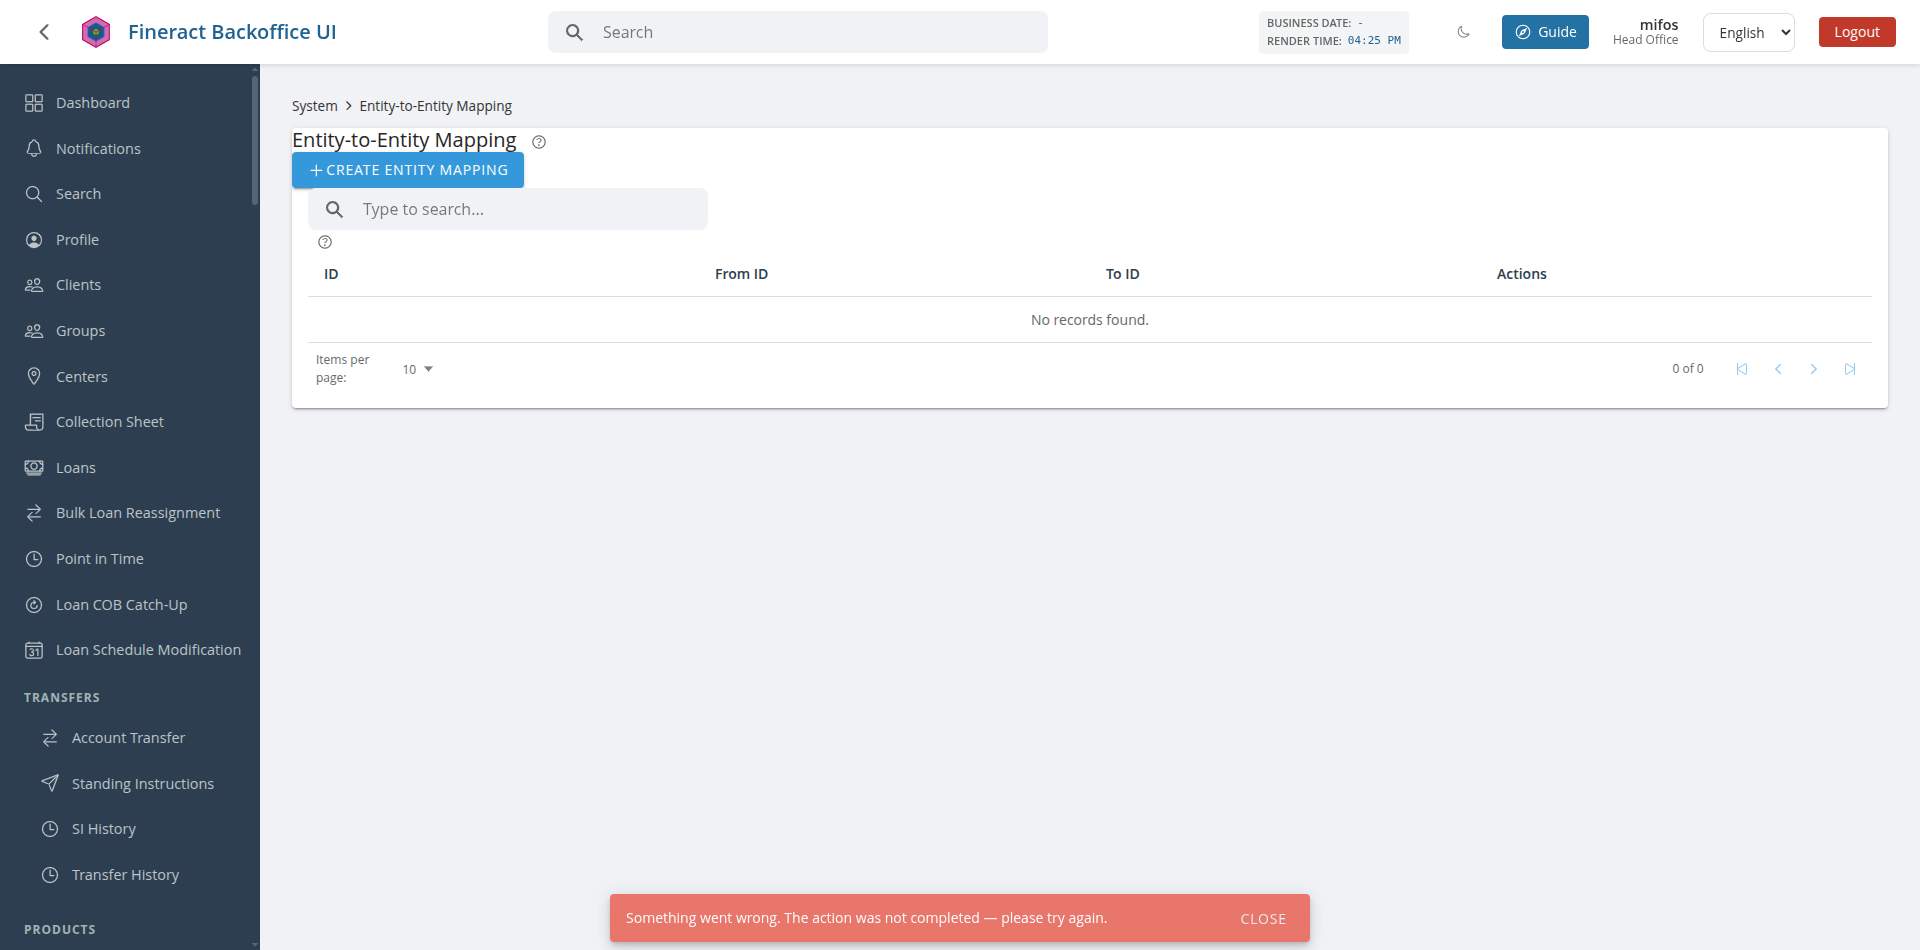Screen dimensions: 1920x950
Task: Click the Entity-to-Entity Mapping breadcrumb
Action: 435,106
